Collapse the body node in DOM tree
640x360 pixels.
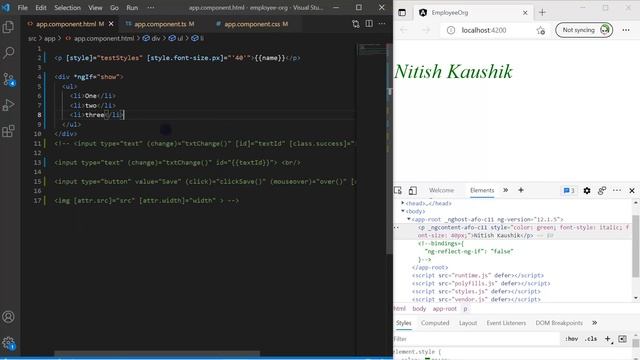coord(403,211)
